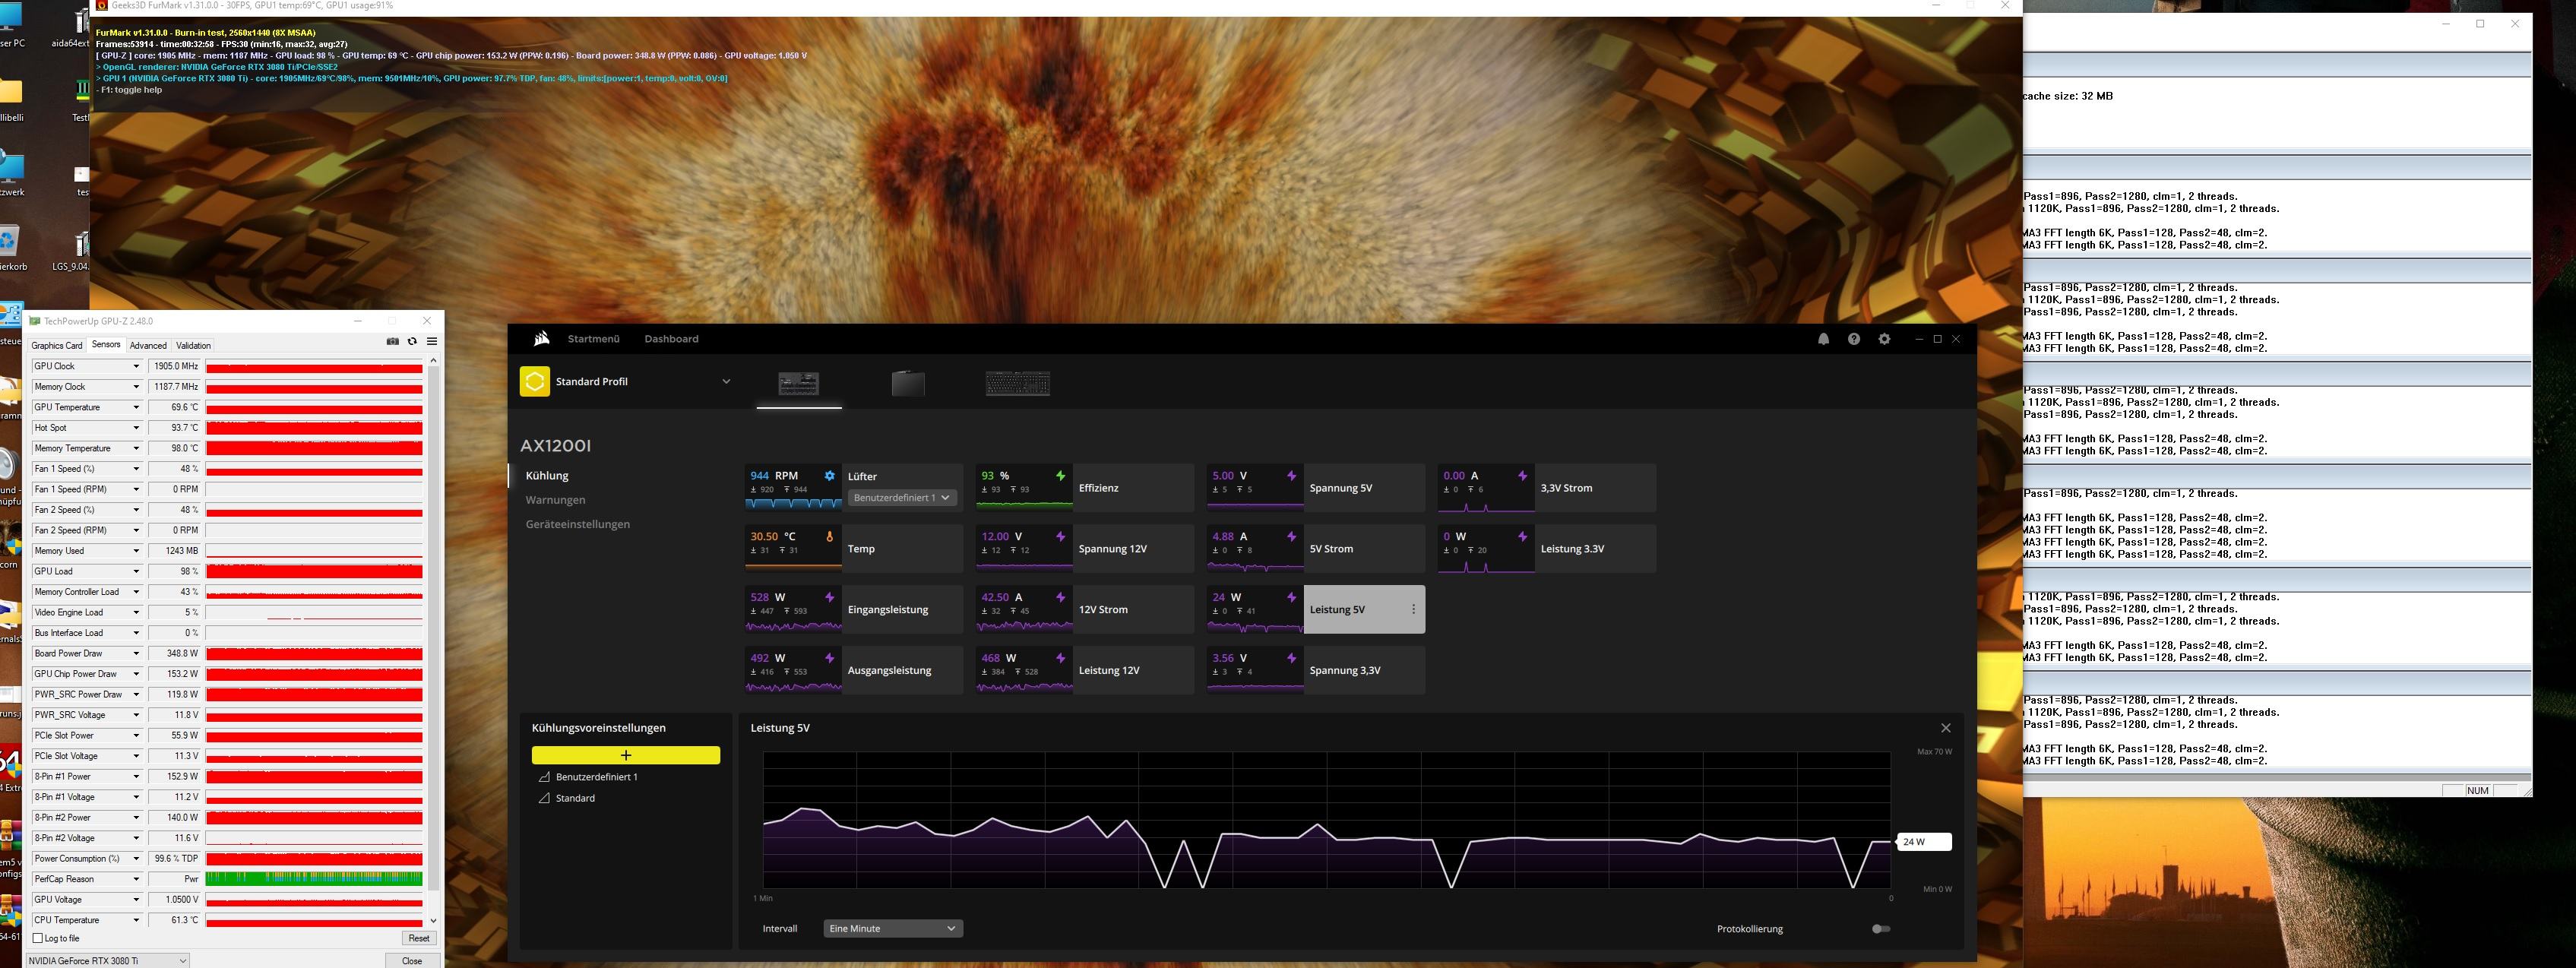The width and height of the screenshot is (2576, 968).
Task: Click the GPU-Z refresh icon
Action: [412, 342]
